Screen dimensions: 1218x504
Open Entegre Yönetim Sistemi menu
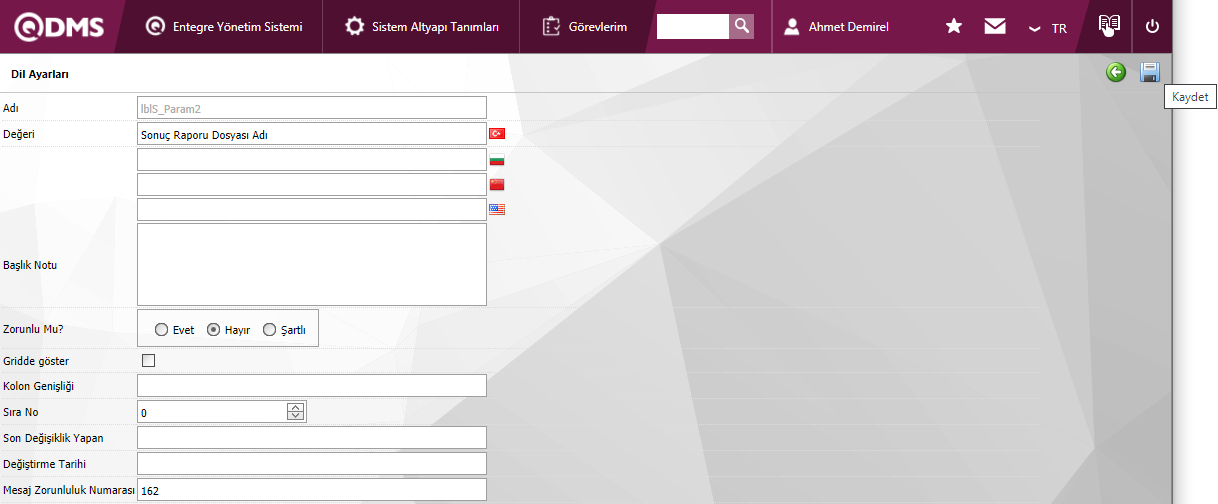coord(224,27)
